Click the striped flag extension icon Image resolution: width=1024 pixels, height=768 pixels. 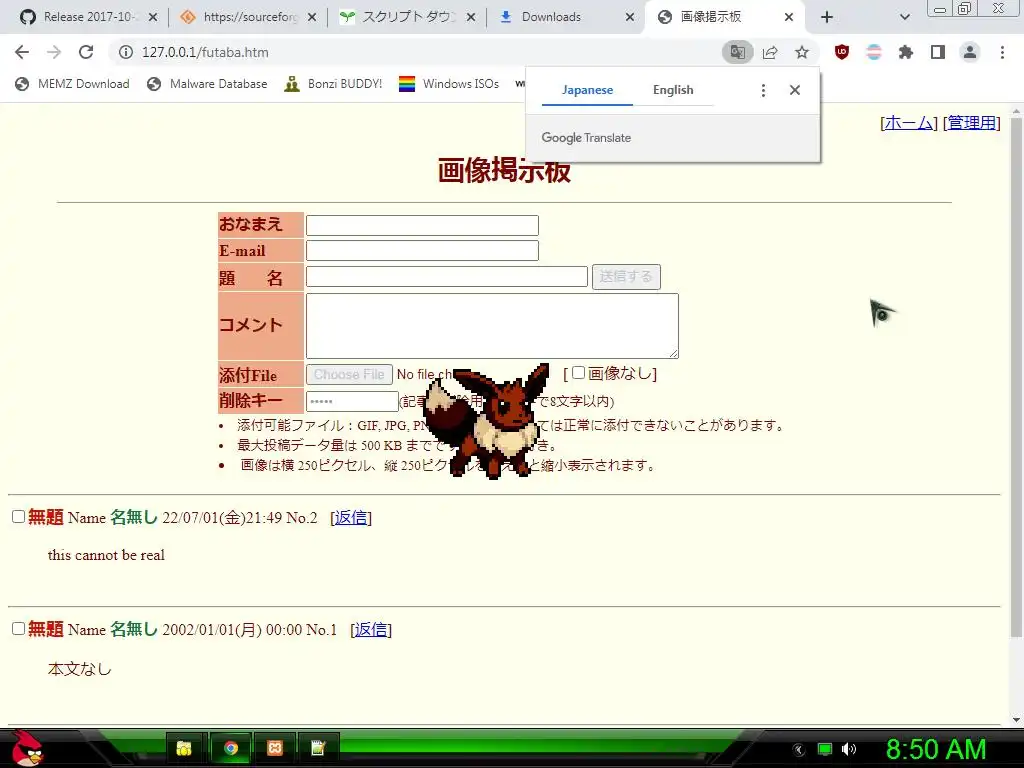point(874,52)
